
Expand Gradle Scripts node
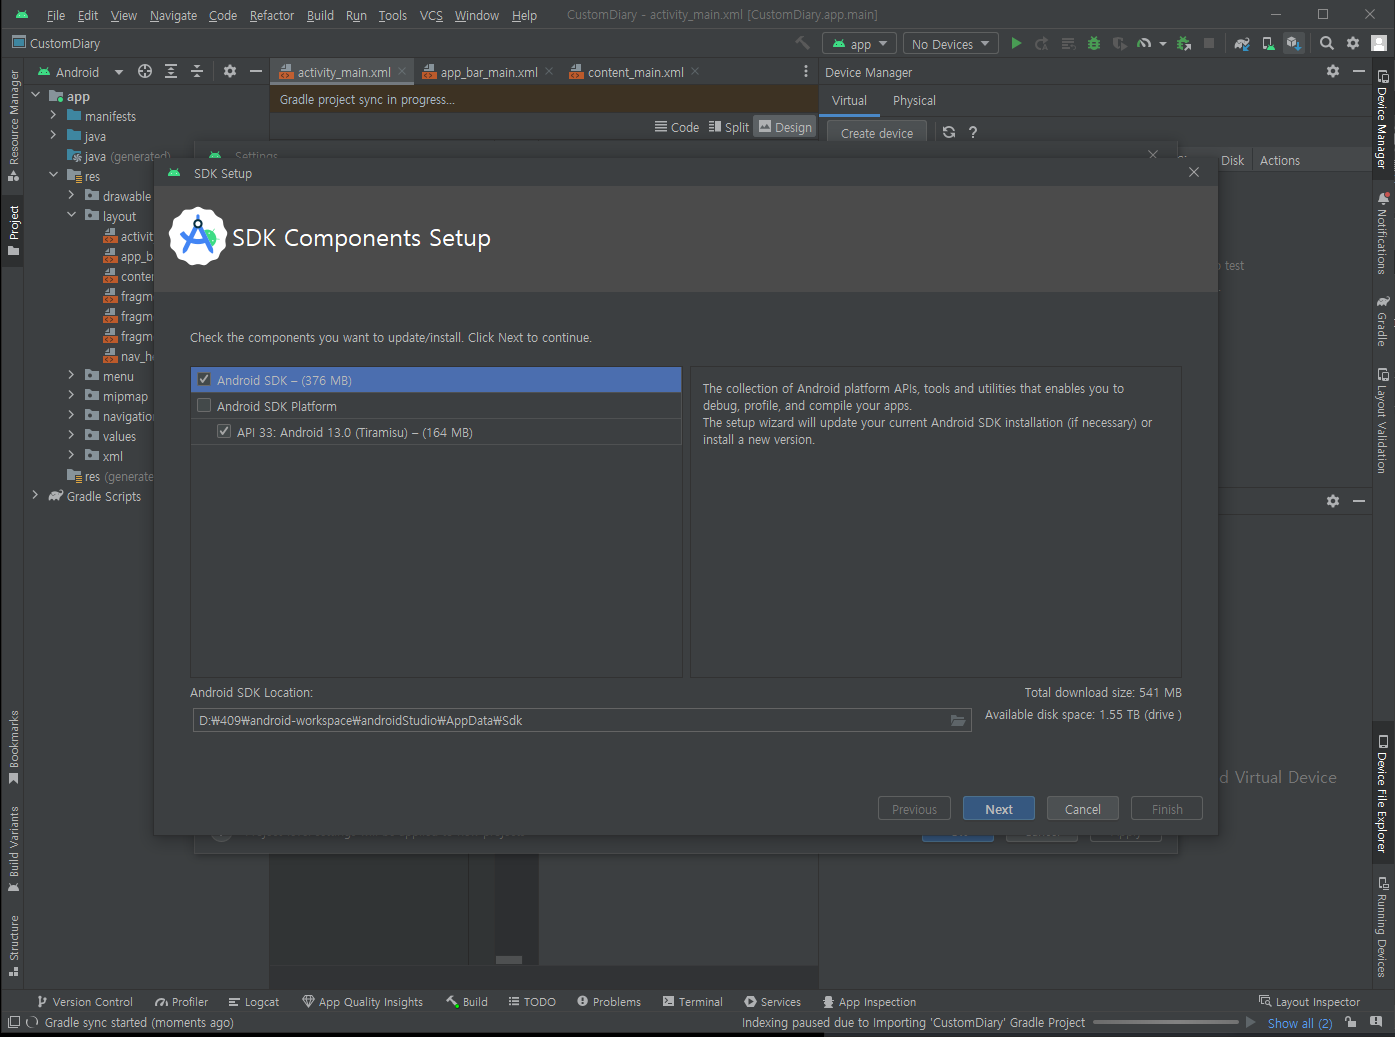pos(36,496)
